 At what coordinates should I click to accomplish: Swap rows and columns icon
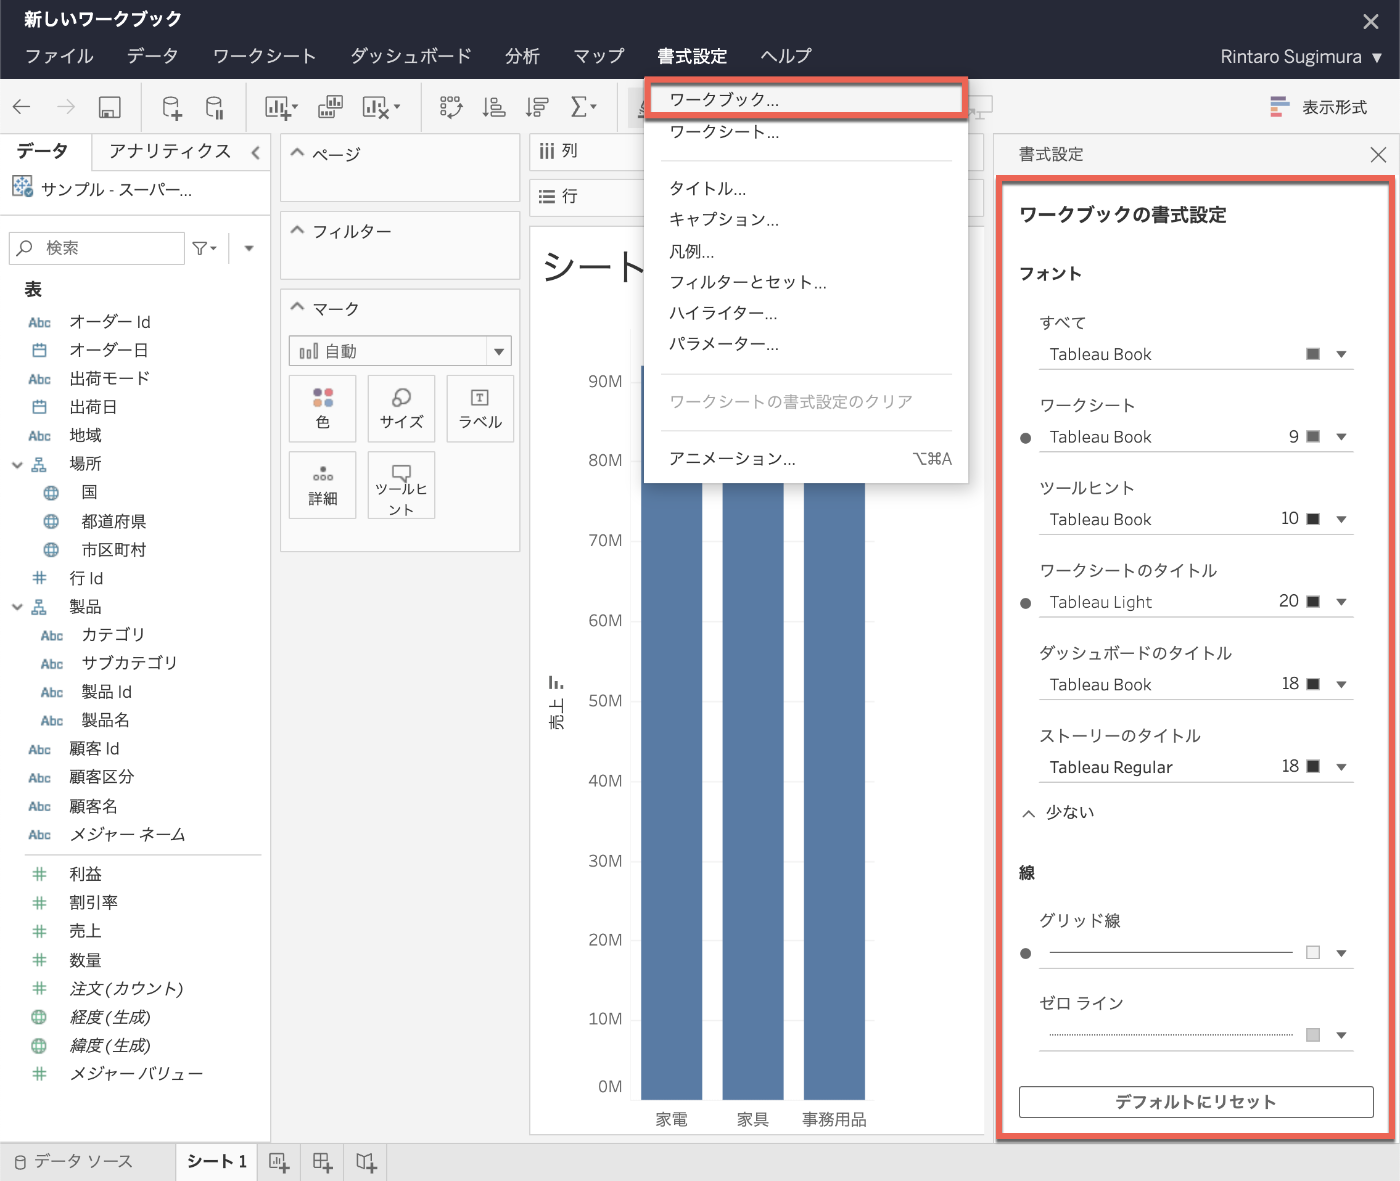[451, 107]
